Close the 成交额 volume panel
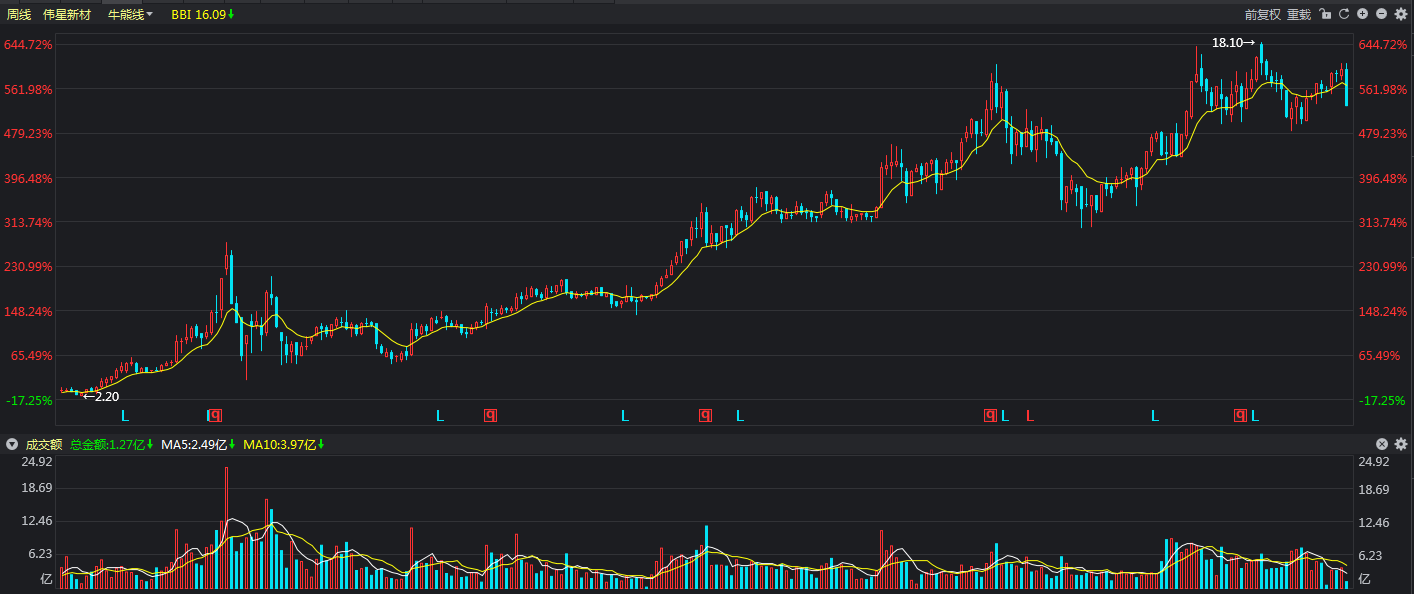 (x=1382, y=444)
